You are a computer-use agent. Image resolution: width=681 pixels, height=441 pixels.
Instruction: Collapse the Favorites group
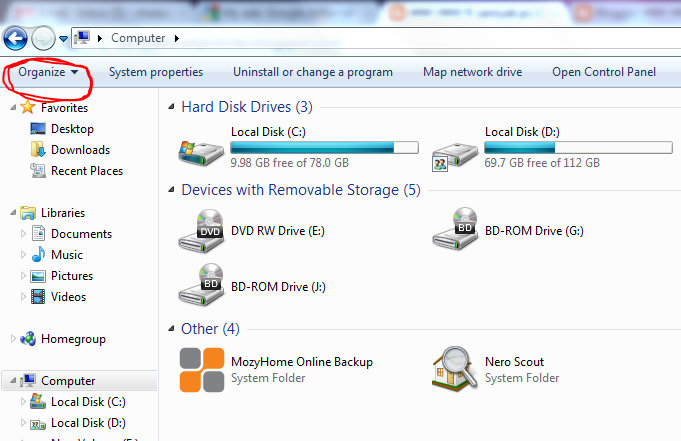pyautogui.click(x=13, y=107)
